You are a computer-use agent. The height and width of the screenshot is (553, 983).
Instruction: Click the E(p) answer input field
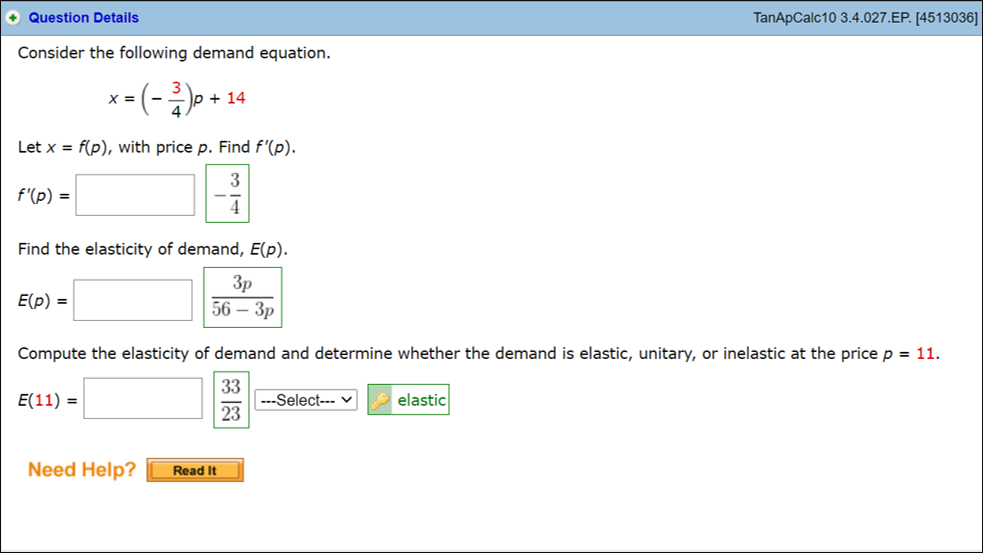[x=133, y=300]
